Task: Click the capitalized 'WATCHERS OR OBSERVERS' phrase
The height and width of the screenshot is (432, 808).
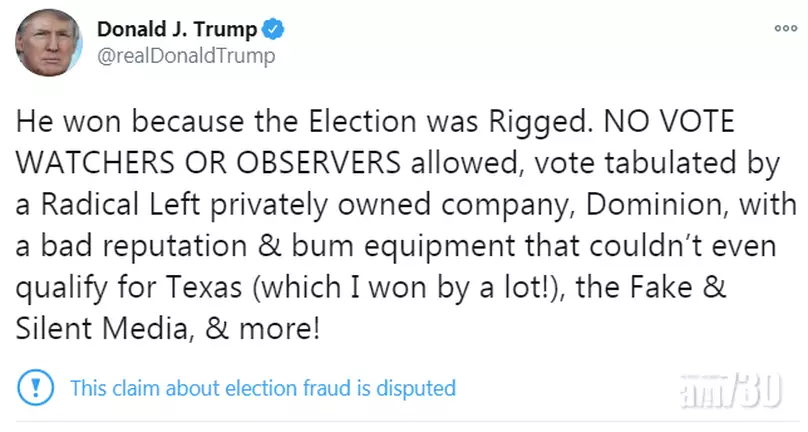Action: point(208,163)
